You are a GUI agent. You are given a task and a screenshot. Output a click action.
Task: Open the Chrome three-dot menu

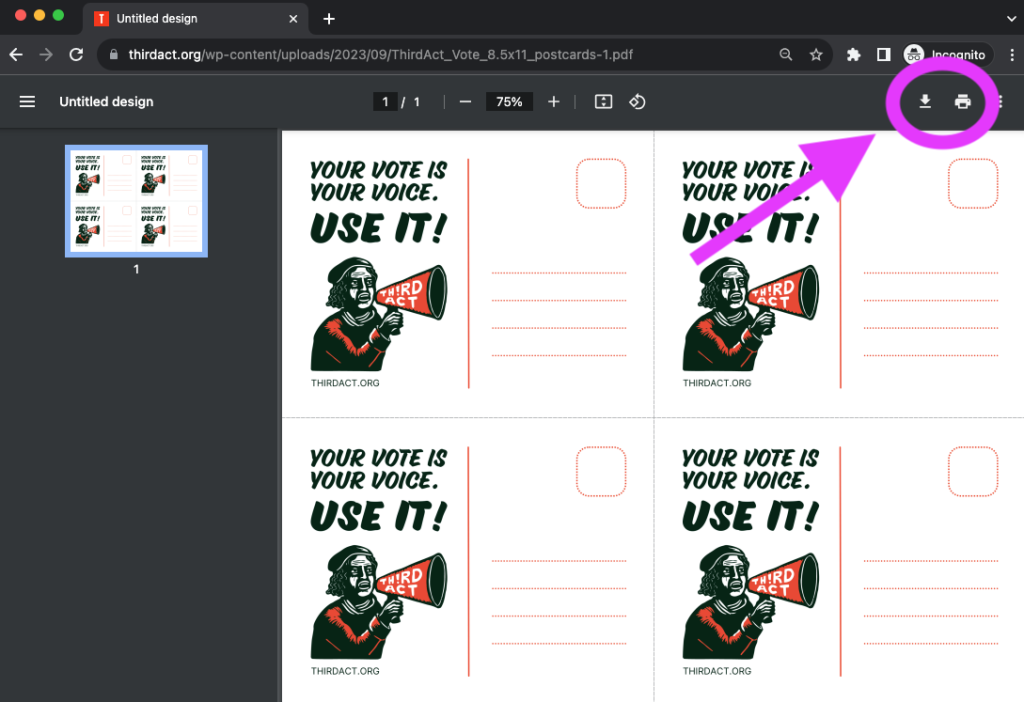(1012, 55)
